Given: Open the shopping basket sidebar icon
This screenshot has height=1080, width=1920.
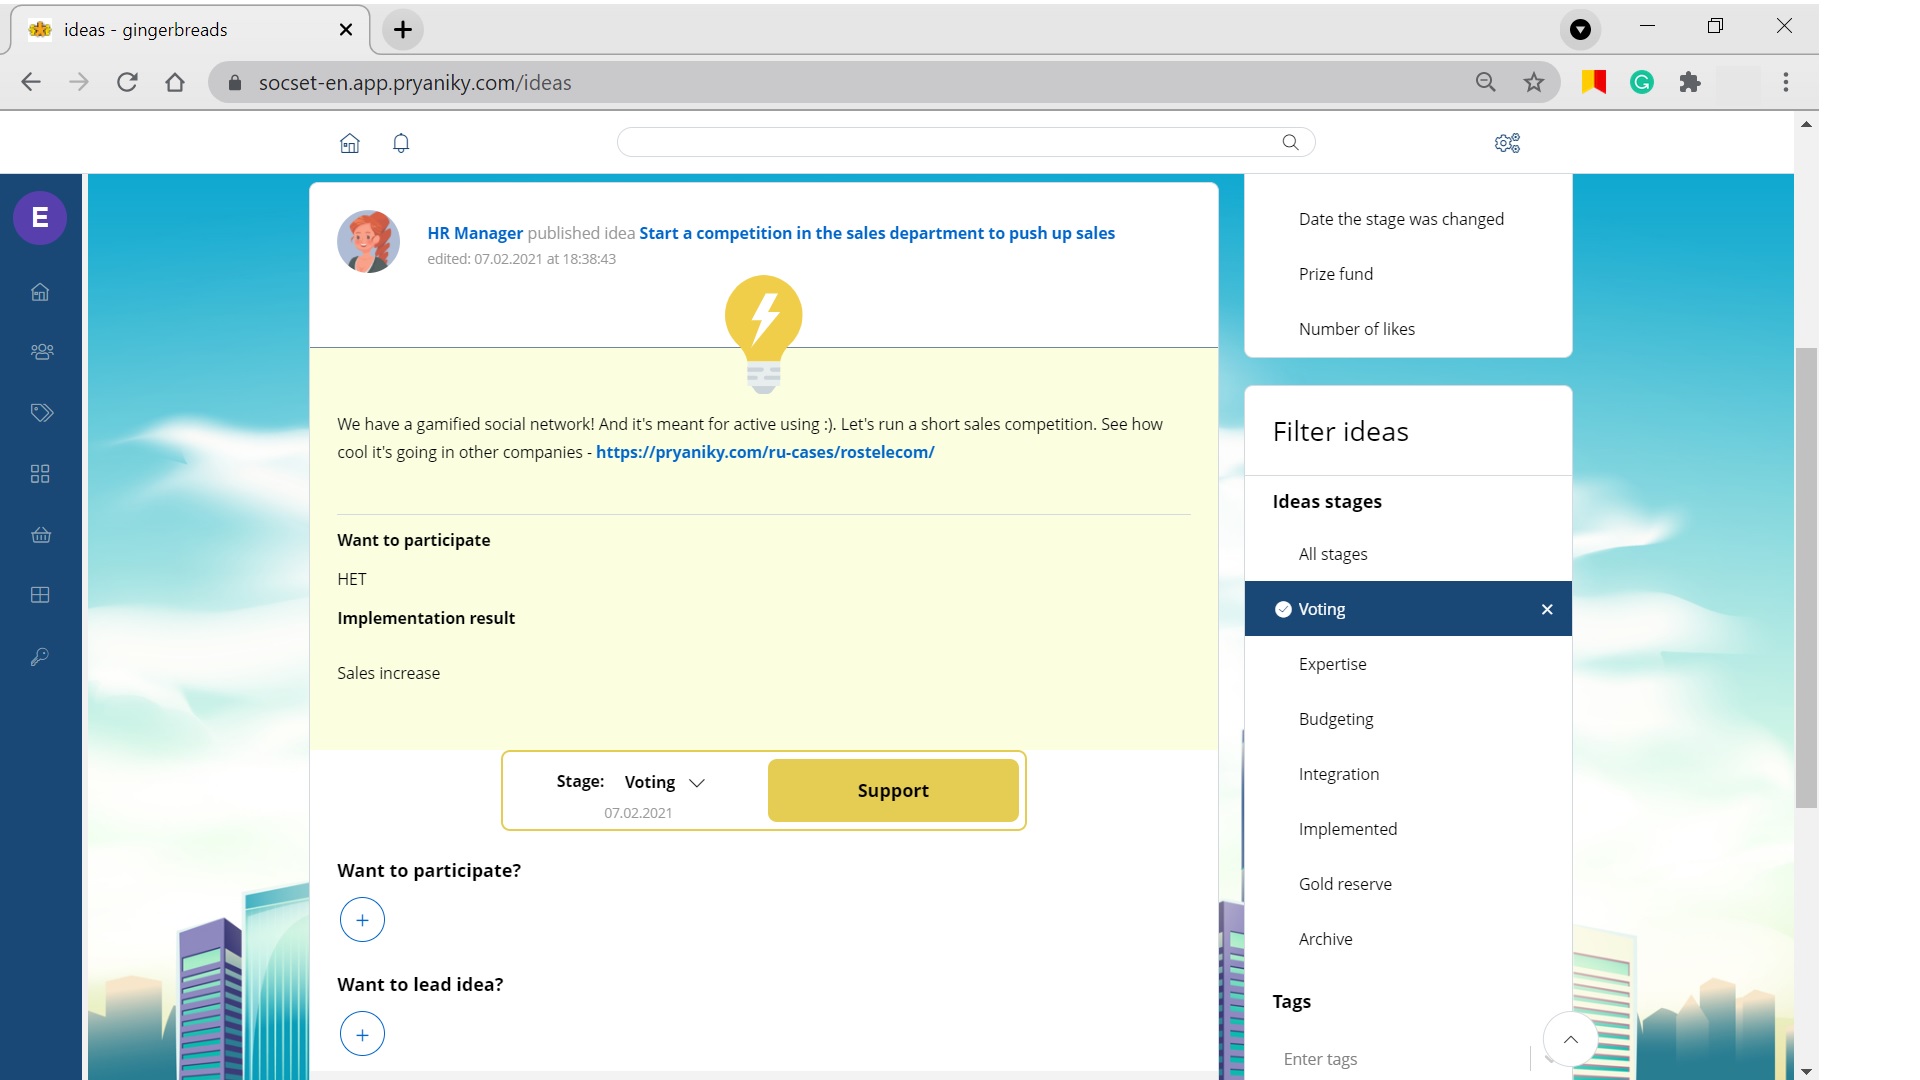Looking at the screenshot, I should (41, 535).
